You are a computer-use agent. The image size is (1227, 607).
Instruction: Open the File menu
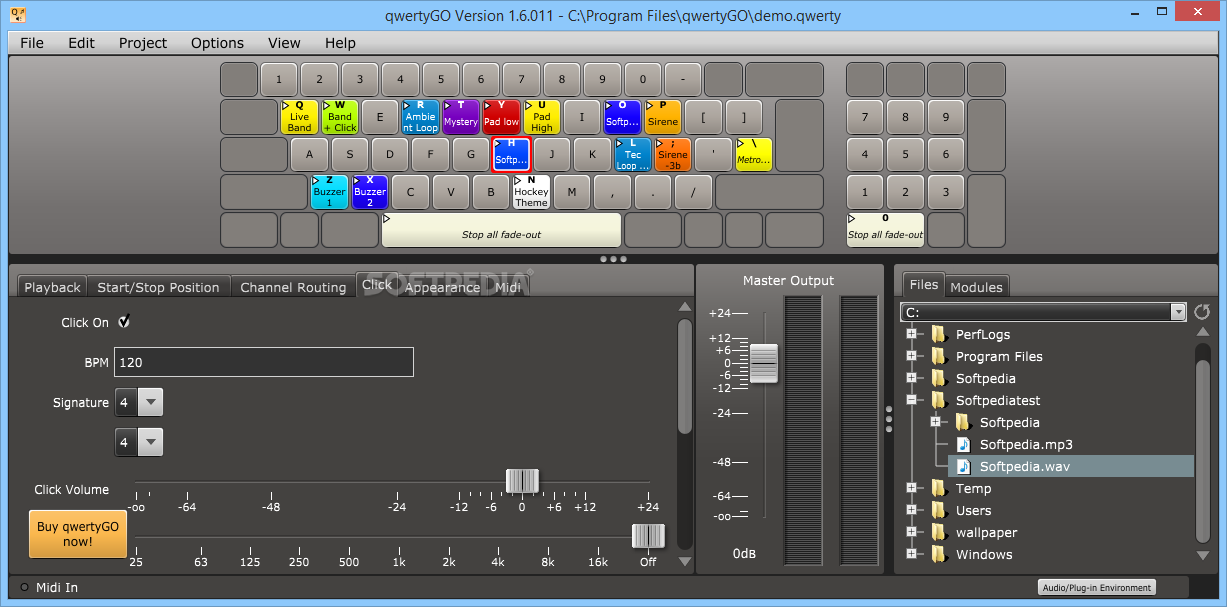32,43
